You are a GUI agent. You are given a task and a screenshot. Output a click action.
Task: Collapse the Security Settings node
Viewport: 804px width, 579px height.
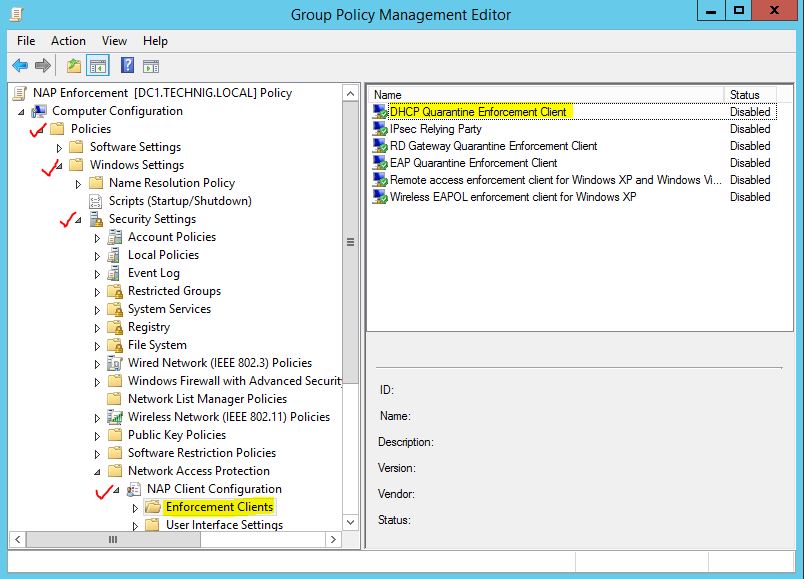click(79, 219)
